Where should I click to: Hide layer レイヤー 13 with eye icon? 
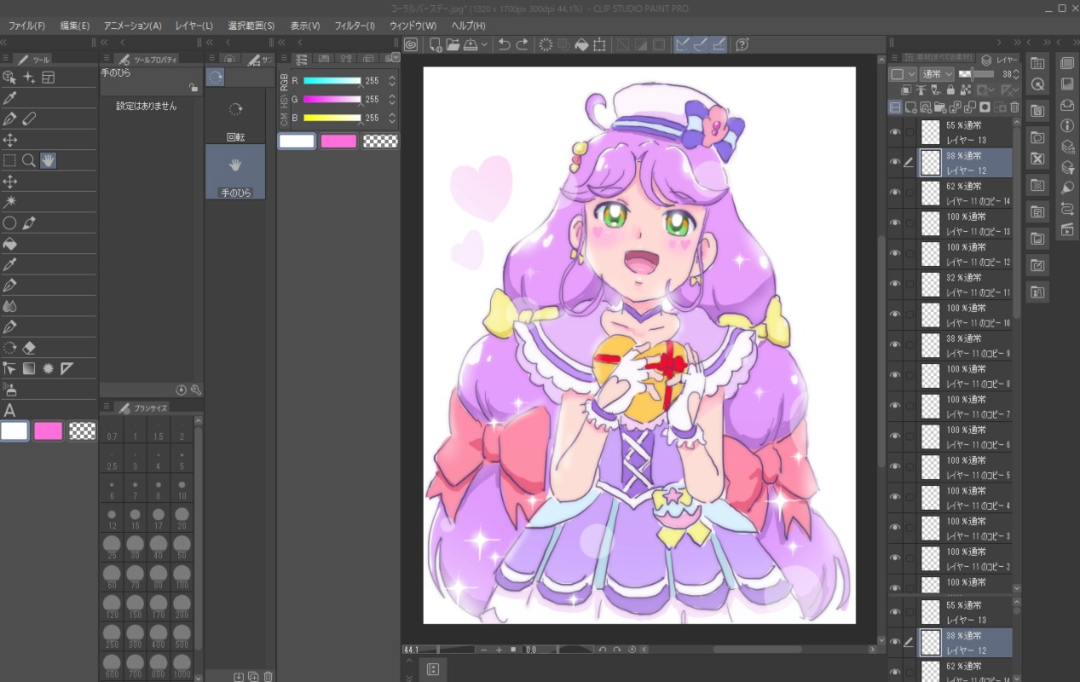click(x=895, y=132)
